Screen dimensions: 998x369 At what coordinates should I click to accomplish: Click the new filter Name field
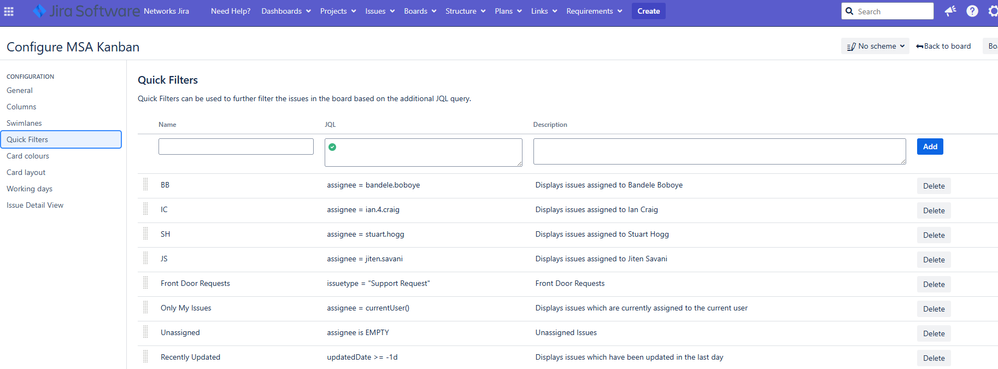pos(236,146)
